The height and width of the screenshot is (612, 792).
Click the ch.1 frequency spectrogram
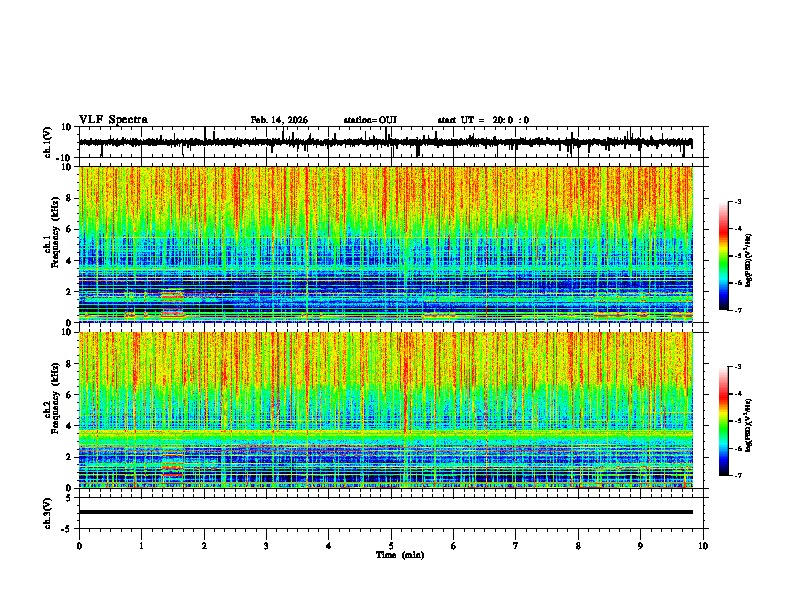pos(385,244)
